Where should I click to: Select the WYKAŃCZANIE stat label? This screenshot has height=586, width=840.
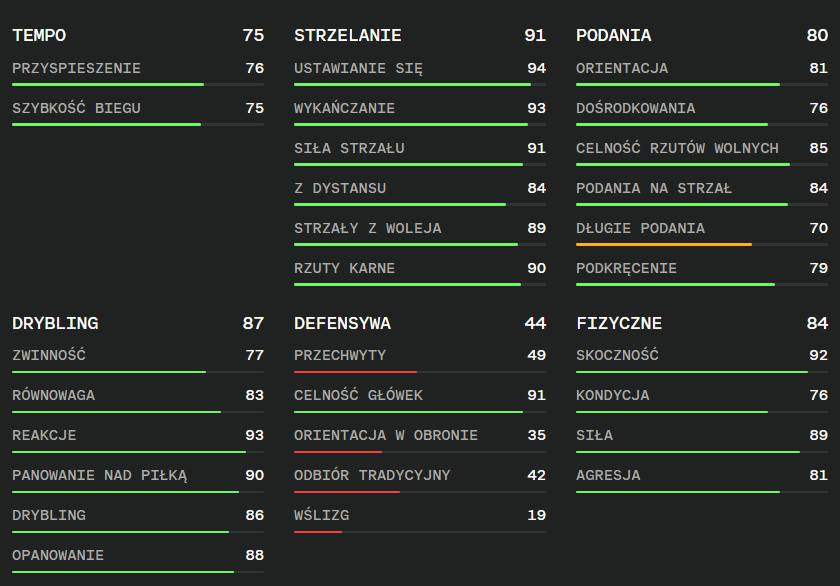point(344,109)
